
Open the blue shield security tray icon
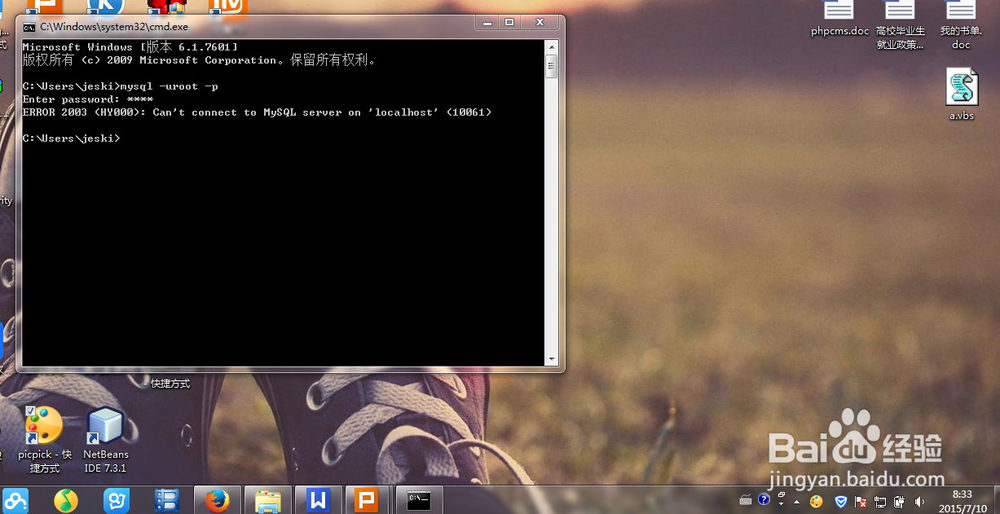click(x=841, y=501)
